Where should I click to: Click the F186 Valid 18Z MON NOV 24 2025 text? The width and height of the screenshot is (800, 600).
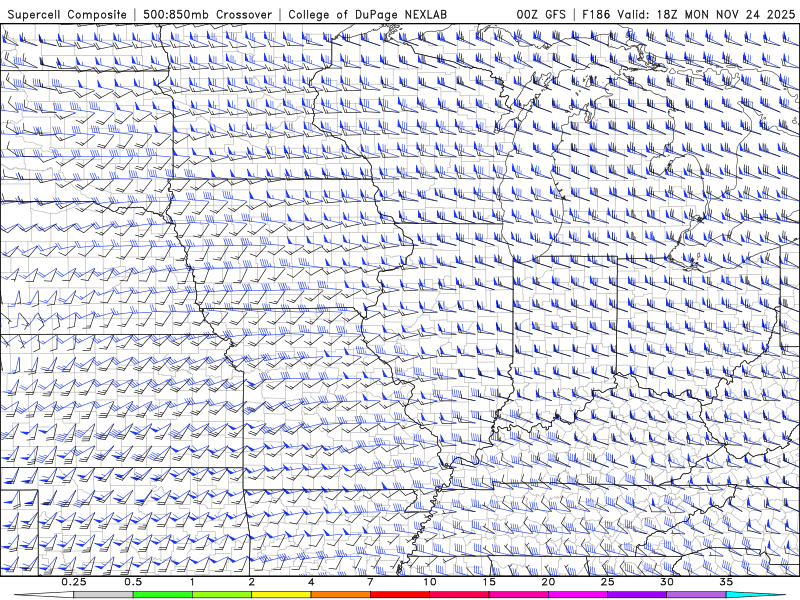(x=688, y=14)
